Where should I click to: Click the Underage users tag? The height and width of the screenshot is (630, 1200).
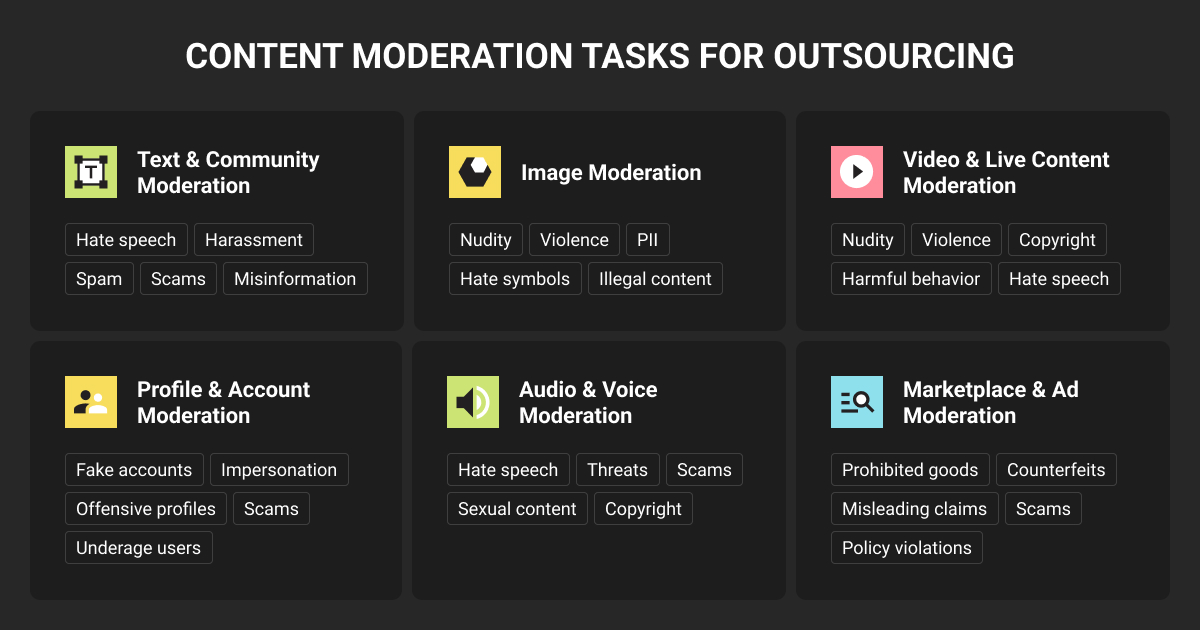138,548
